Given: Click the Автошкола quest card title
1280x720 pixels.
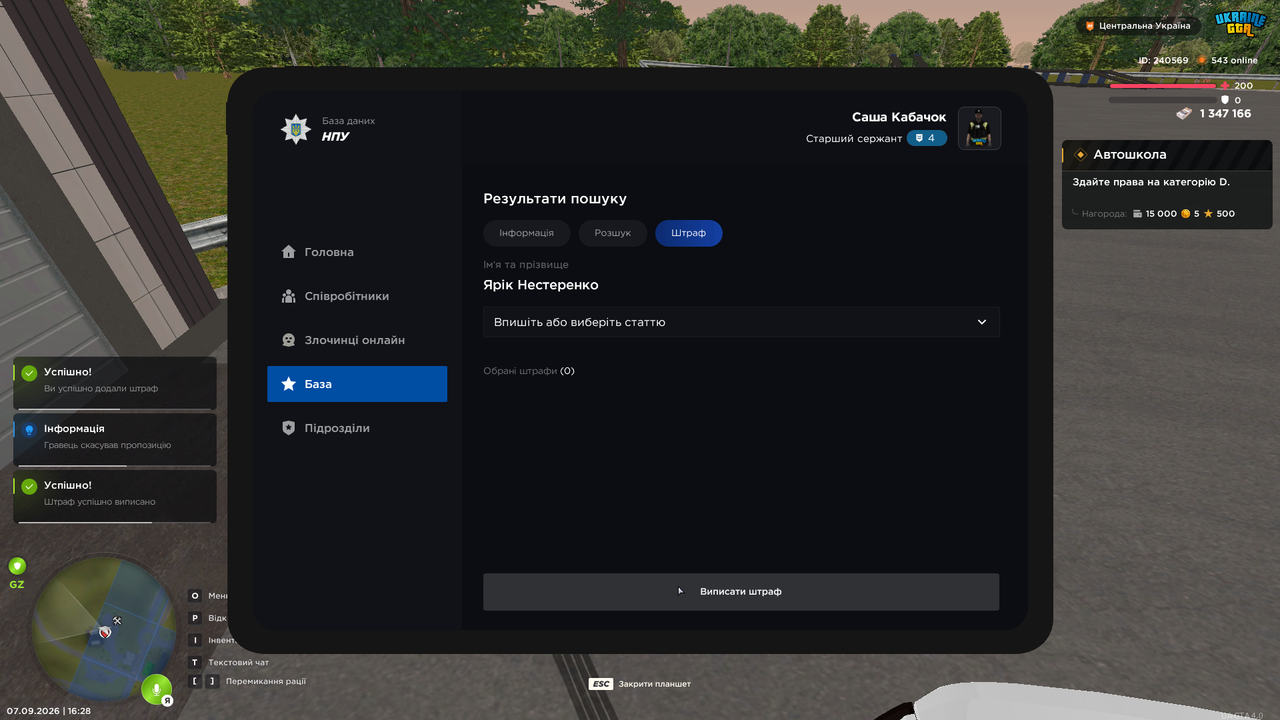Looking at the screenshot, I should pyautogui.click(x=1130, y=155).
